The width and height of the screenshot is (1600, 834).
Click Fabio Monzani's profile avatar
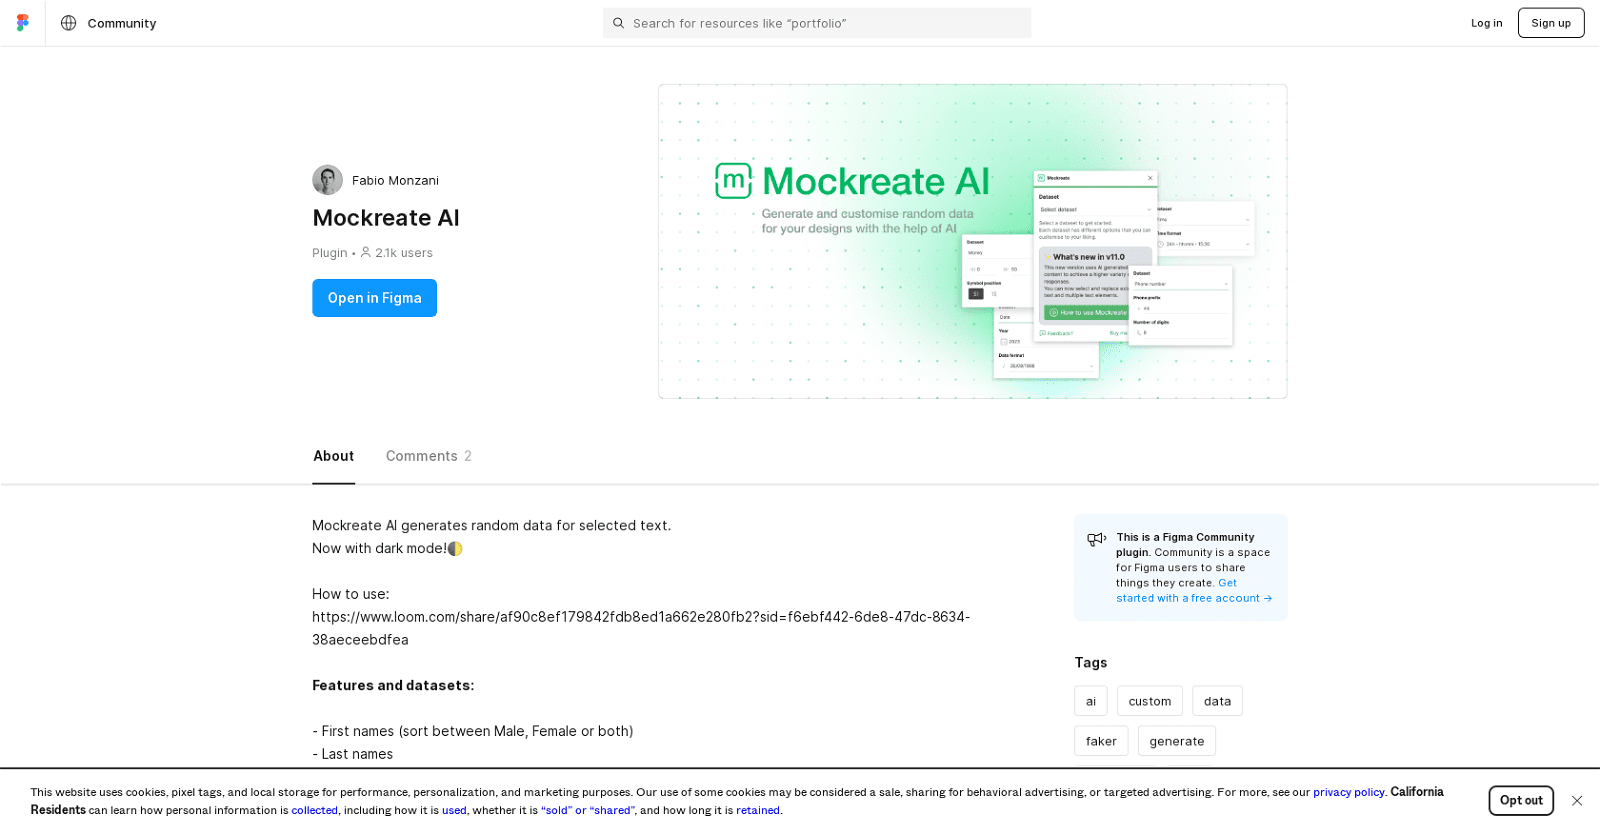(x=327, y=180)
